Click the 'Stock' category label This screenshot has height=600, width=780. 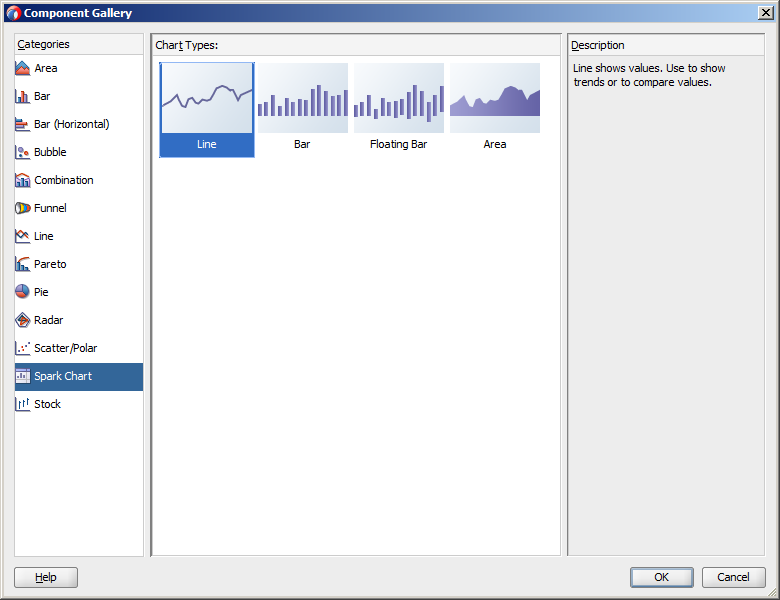[x=47, y=404]
